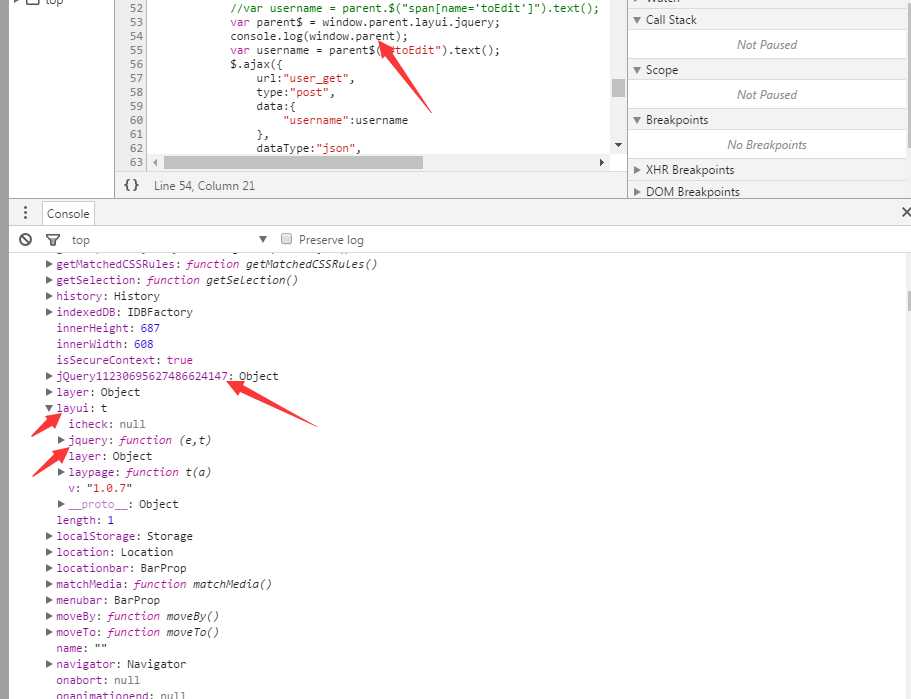
Task: Expand the jQuery1123069562748 Object entry
Action: click(x=49, y=376)
